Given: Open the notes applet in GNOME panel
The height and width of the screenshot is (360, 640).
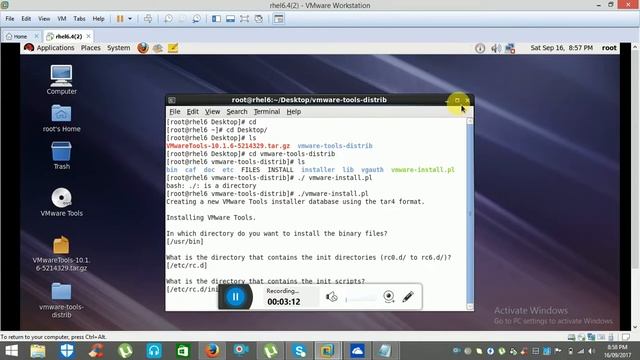Looking at the screenshot, I should [173, 48].
